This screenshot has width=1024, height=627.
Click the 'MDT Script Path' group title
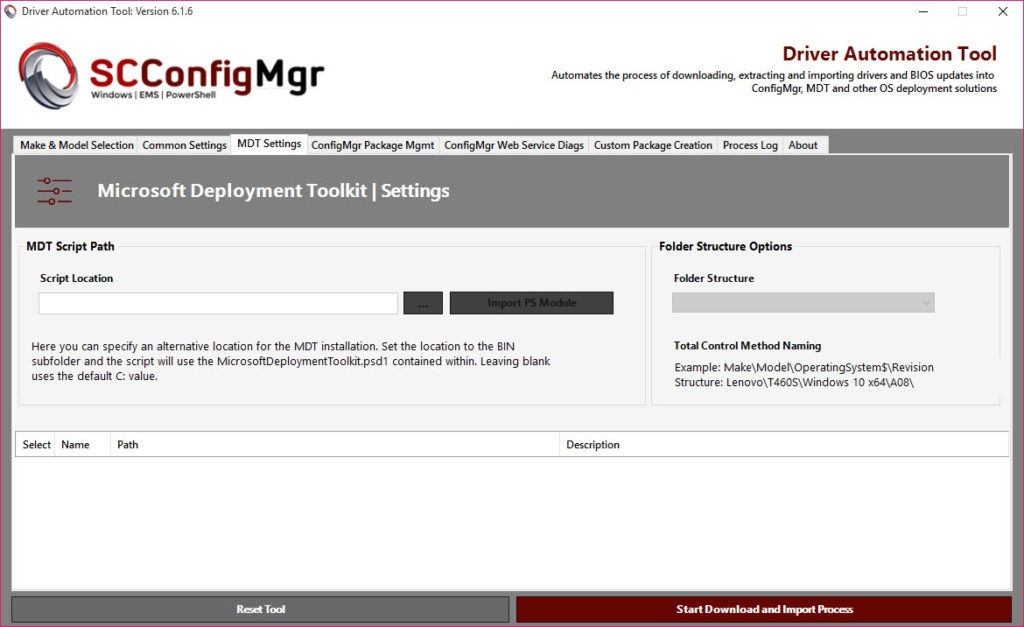point(71,246)
